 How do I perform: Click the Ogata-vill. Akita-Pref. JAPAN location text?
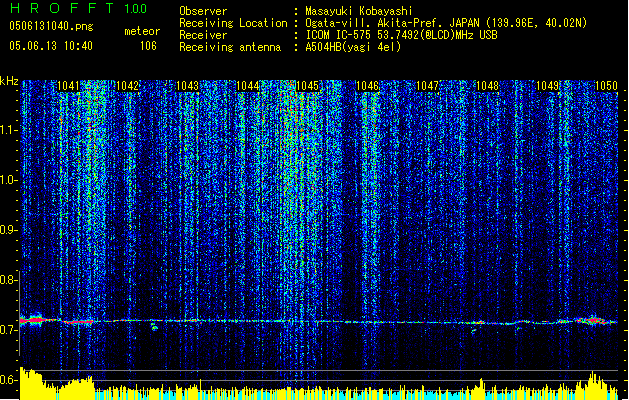click(446, 23)
